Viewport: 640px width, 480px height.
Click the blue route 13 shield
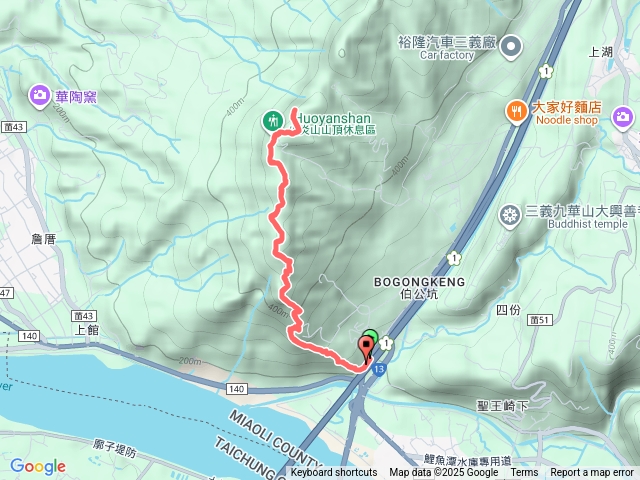tap(379, 370)
